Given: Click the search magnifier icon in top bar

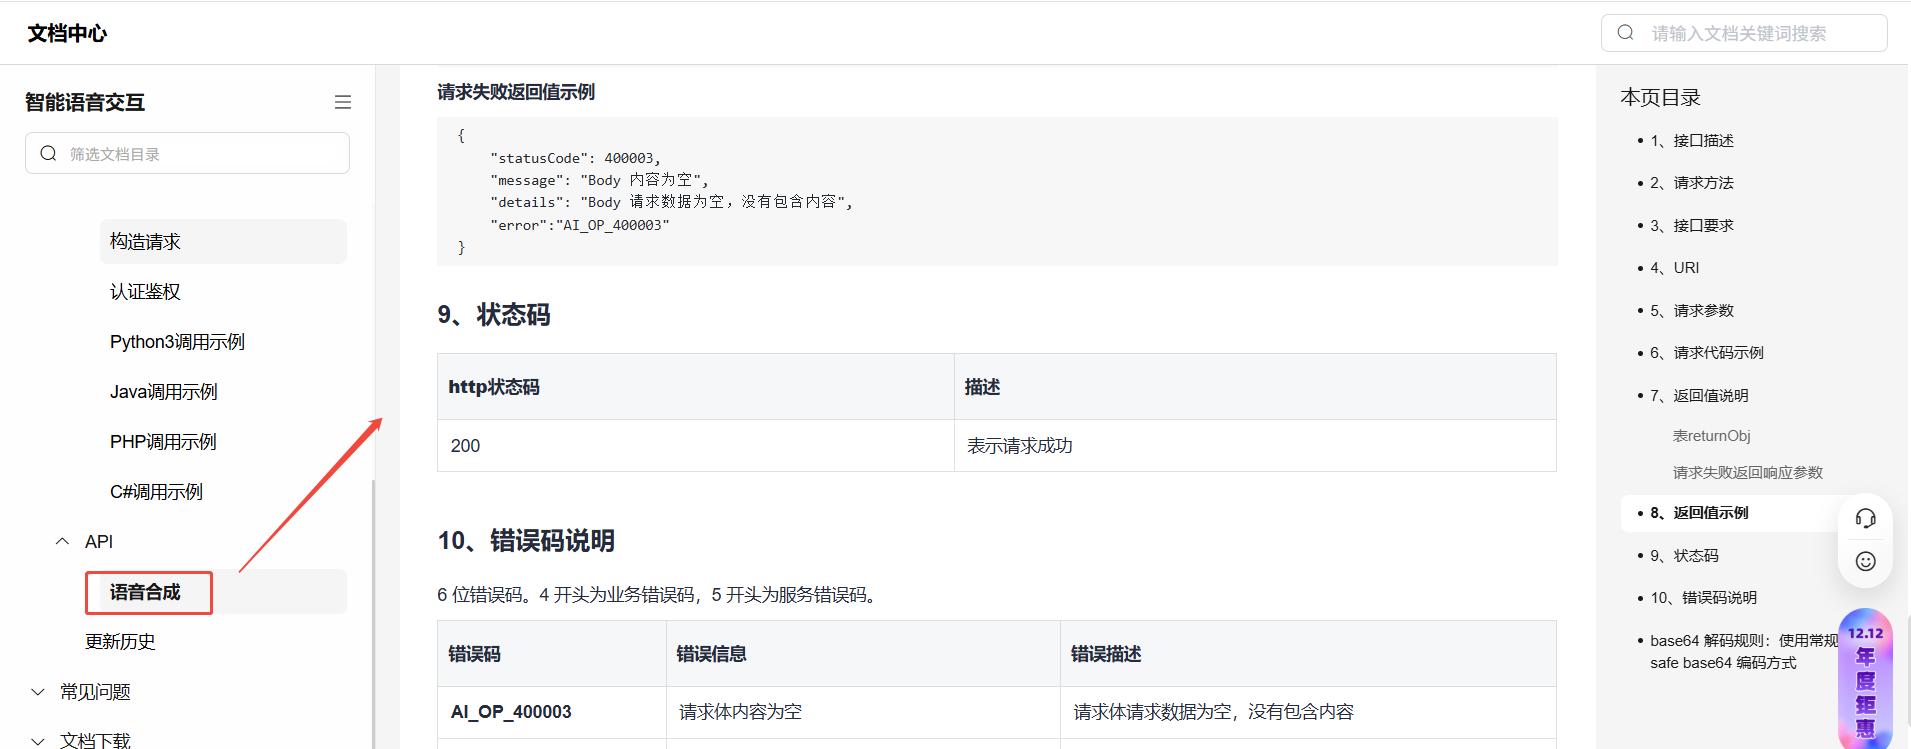Looking at the screenshot, I should [1626, 33].
